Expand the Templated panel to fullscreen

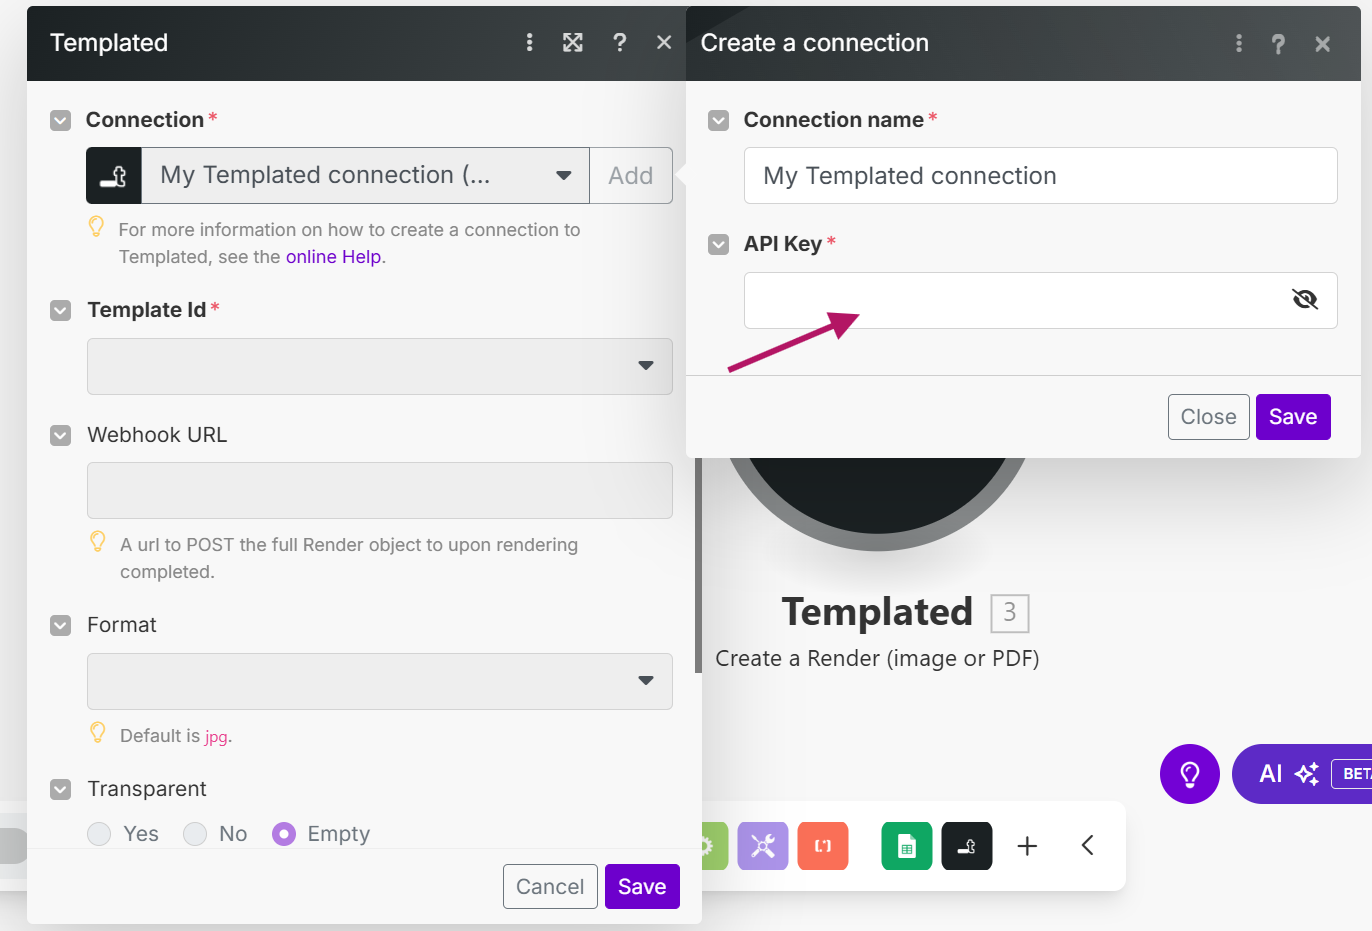[573, 42]
